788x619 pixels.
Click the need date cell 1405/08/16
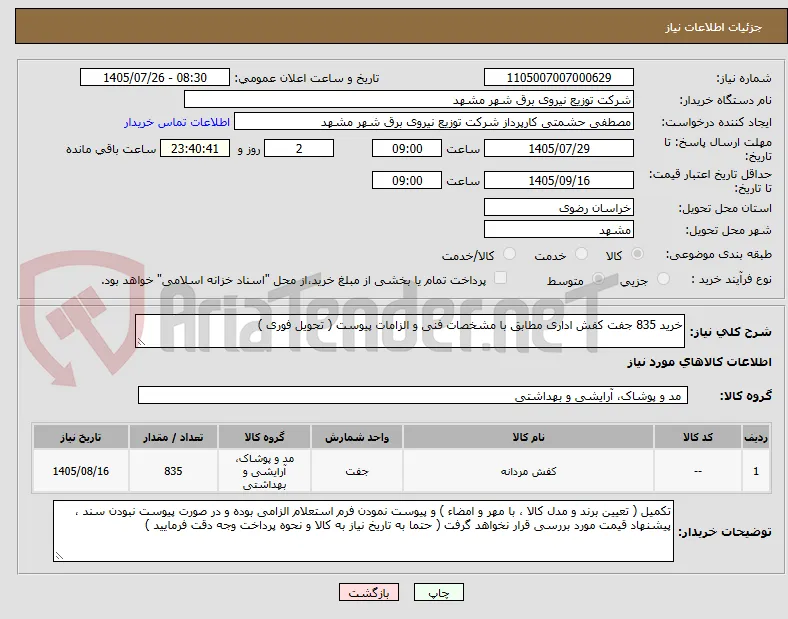point(81,471)
